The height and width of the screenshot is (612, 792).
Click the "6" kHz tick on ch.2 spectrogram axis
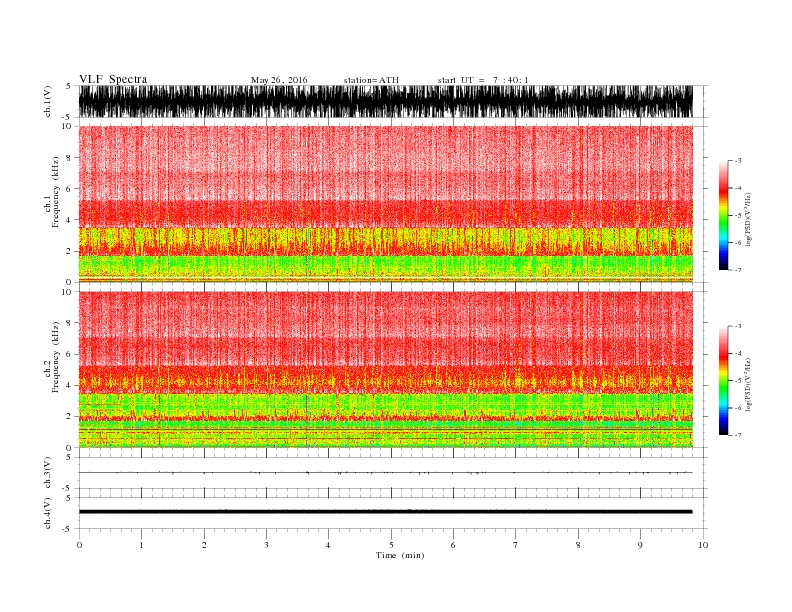(x=69, y=354)
